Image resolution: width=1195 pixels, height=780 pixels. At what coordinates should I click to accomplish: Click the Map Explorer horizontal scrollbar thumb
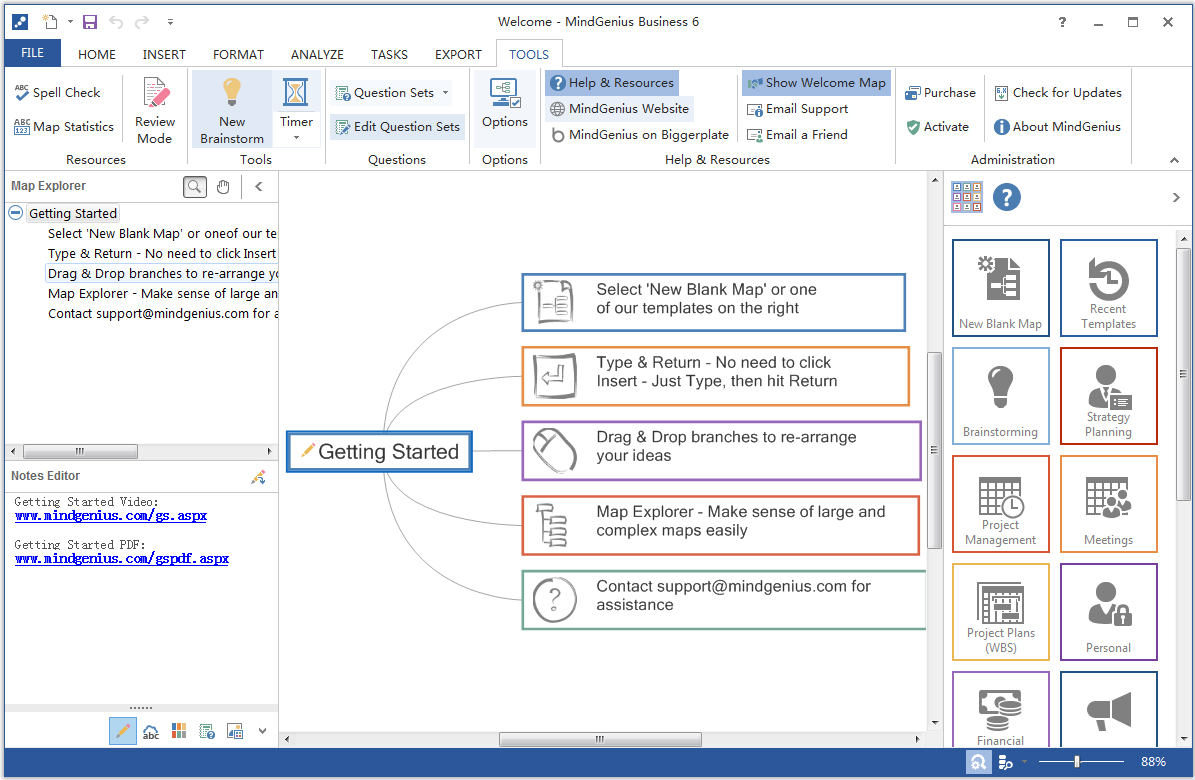pos(80,451)
